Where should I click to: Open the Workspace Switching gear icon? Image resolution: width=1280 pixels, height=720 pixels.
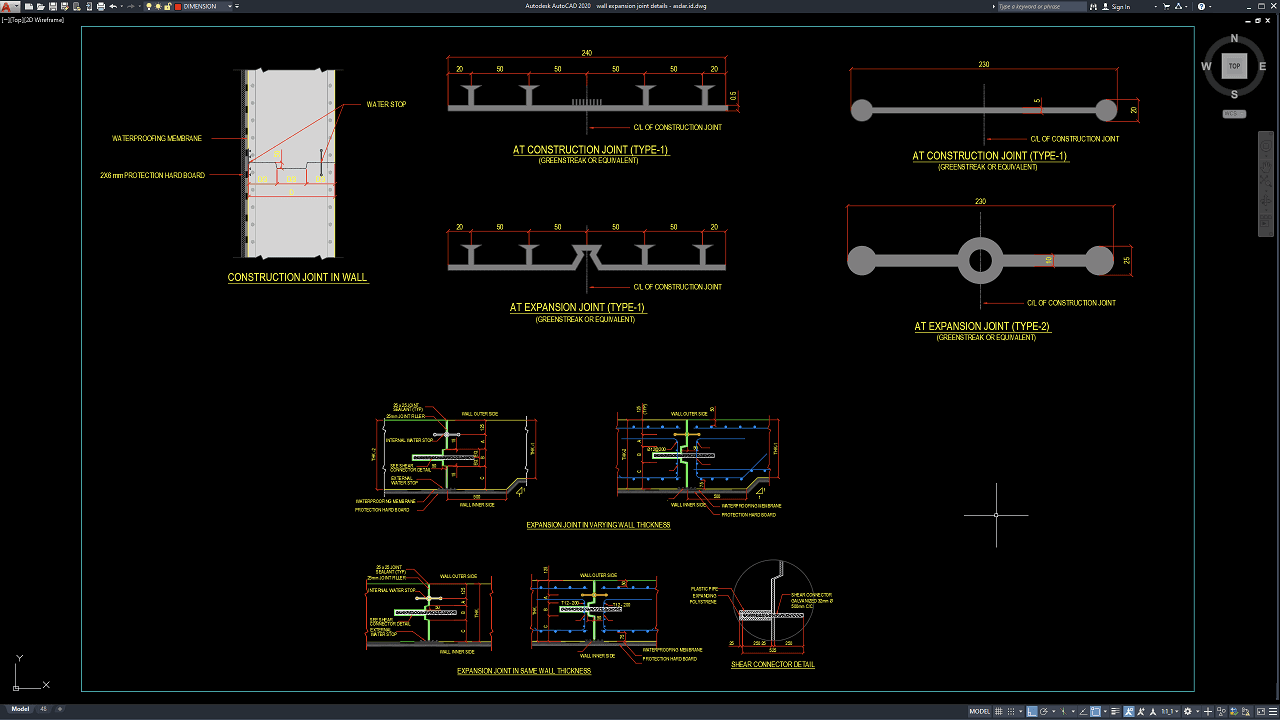pyautogui.click(x=1187, y=712)
